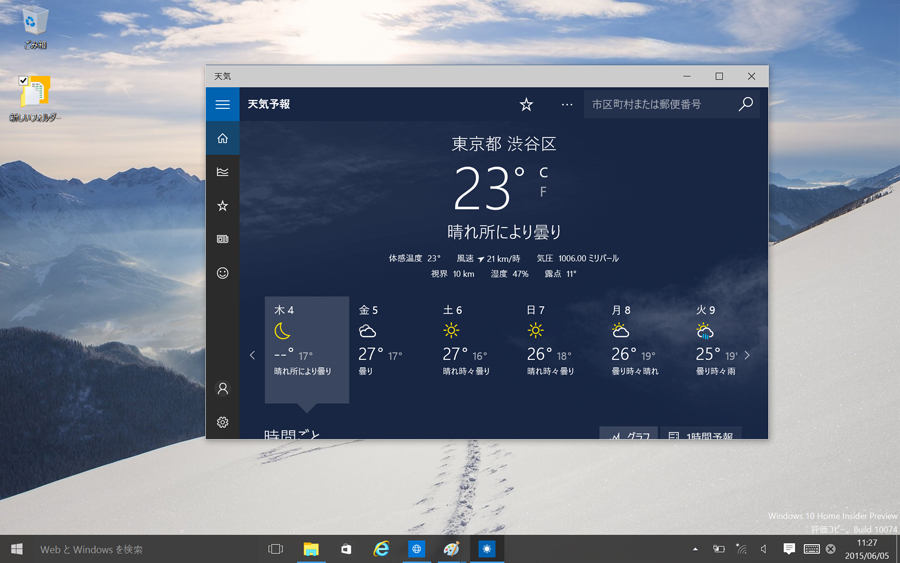Viewport: 900px width, 563px height.
Task: Open the Paint taskbar icon
Action: tap(451, 549)
